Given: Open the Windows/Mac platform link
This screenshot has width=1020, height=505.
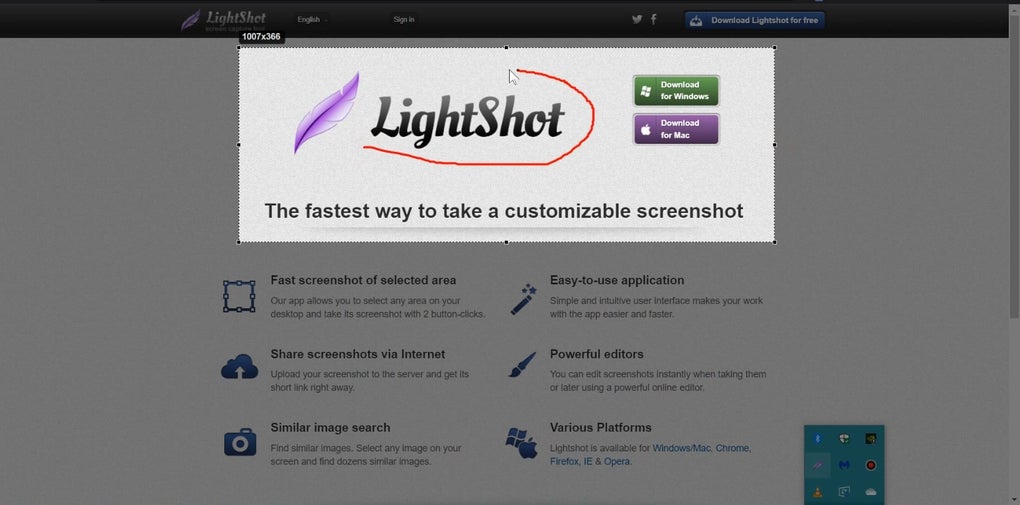Looking at the screenshot, I should [x=682, y=448].
